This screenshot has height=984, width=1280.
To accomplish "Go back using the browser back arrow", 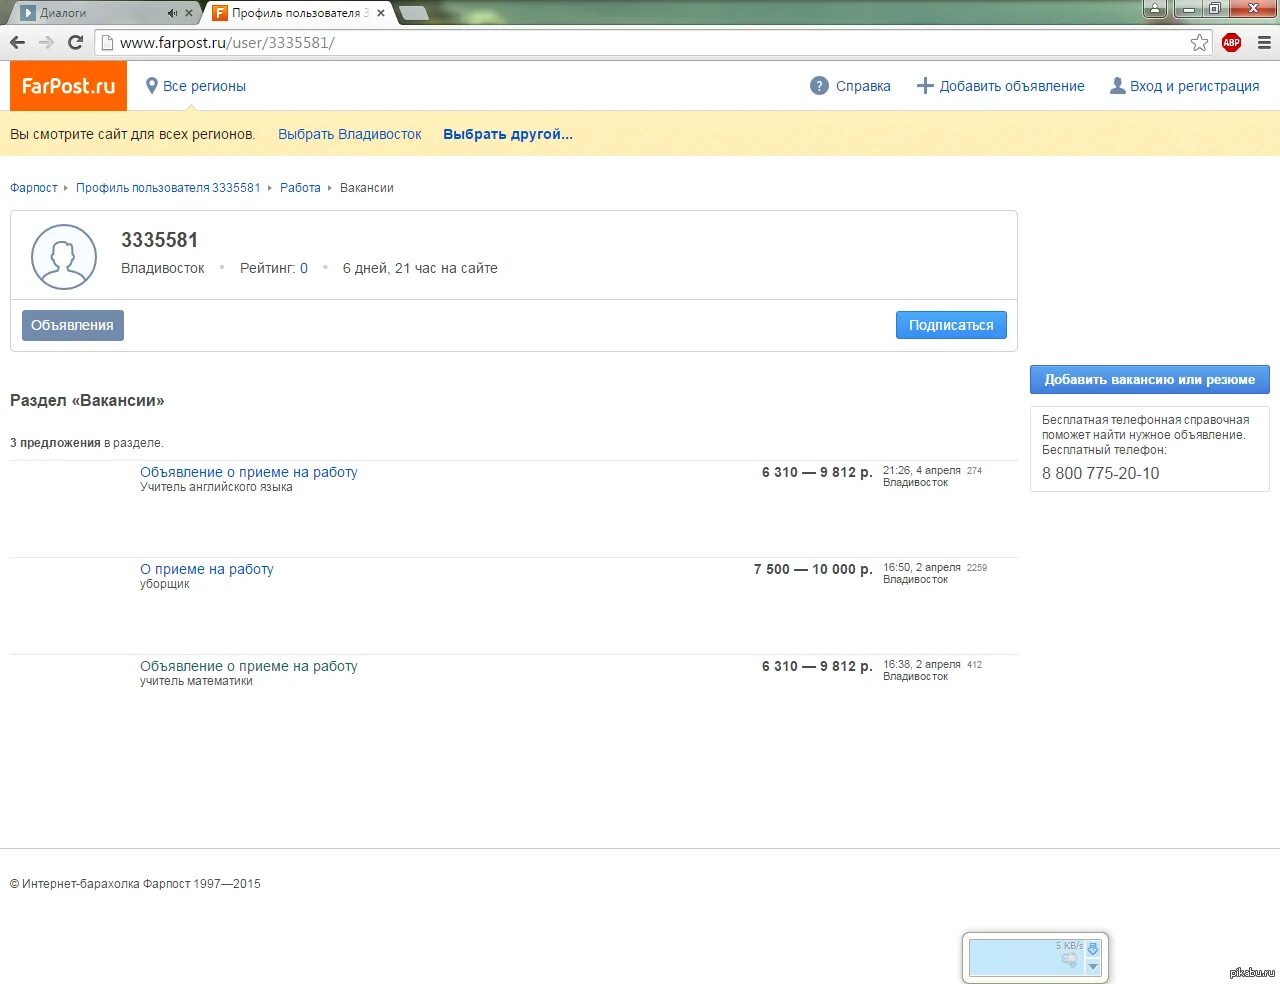I will click(x=17, y=42).
